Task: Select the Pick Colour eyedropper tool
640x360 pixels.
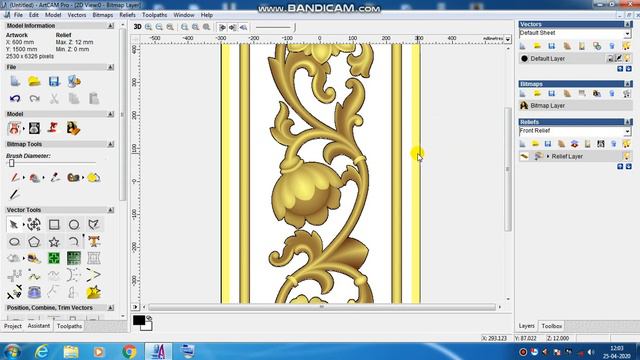Action: (54, 178)
